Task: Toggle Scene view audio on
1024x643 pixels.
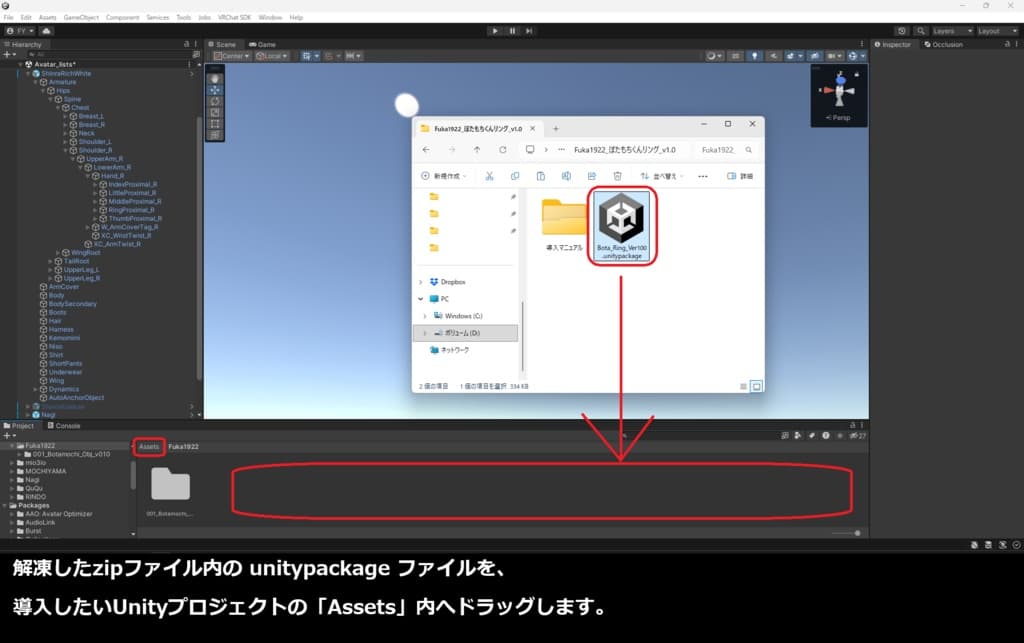Action: pos(774,55)
